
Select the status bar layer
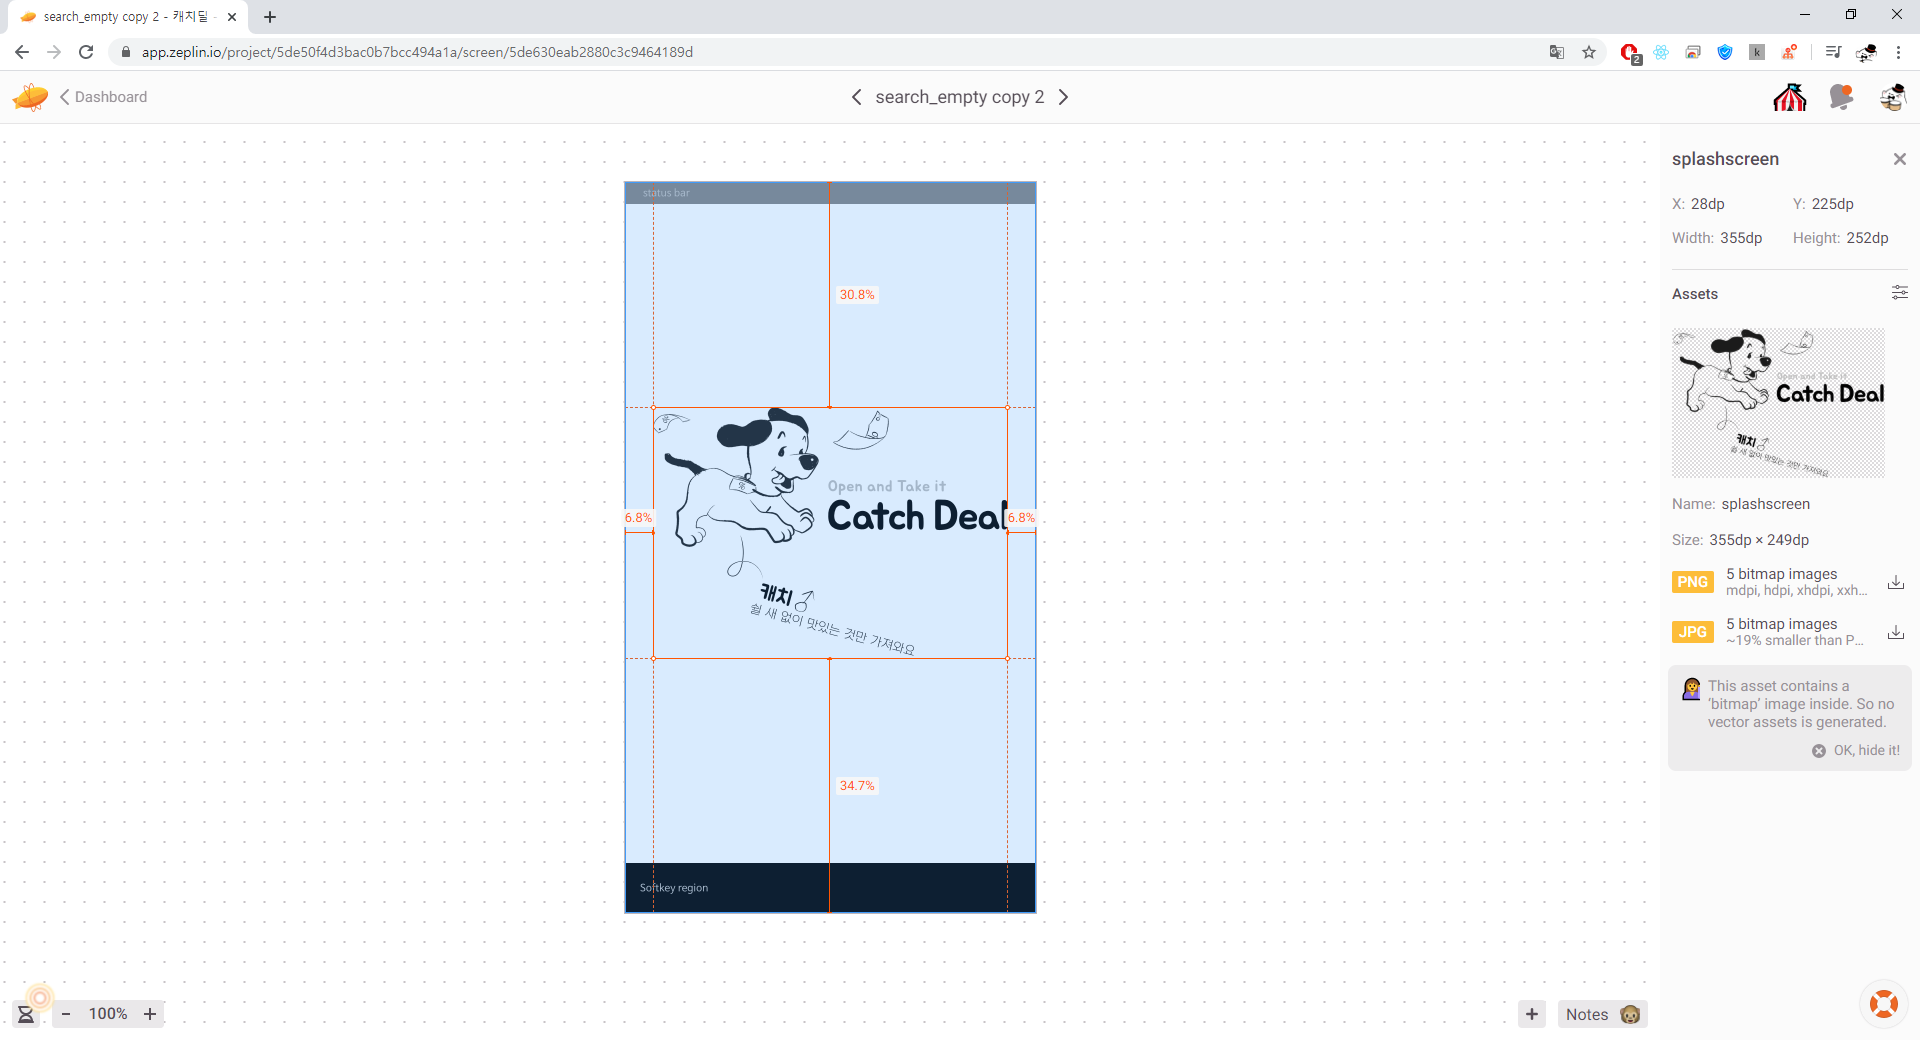pyautogui.click(x=830, y=193)
